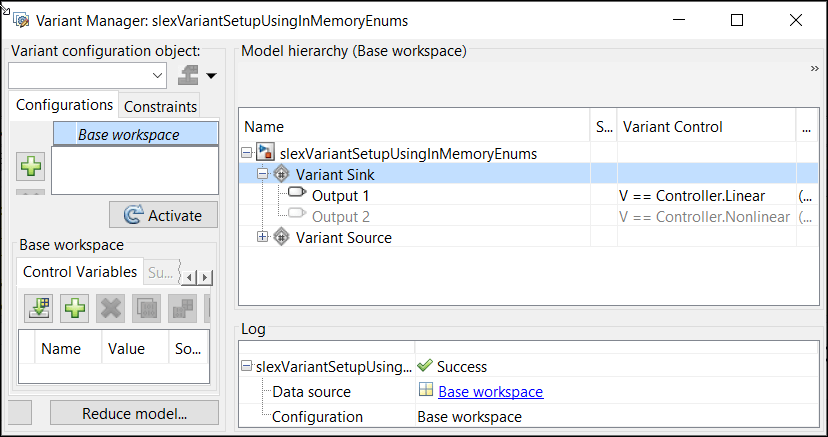Viewport: 828px width, 437px height.
Task: Click the Reduce model... button
Action: [x=135, y=414]
